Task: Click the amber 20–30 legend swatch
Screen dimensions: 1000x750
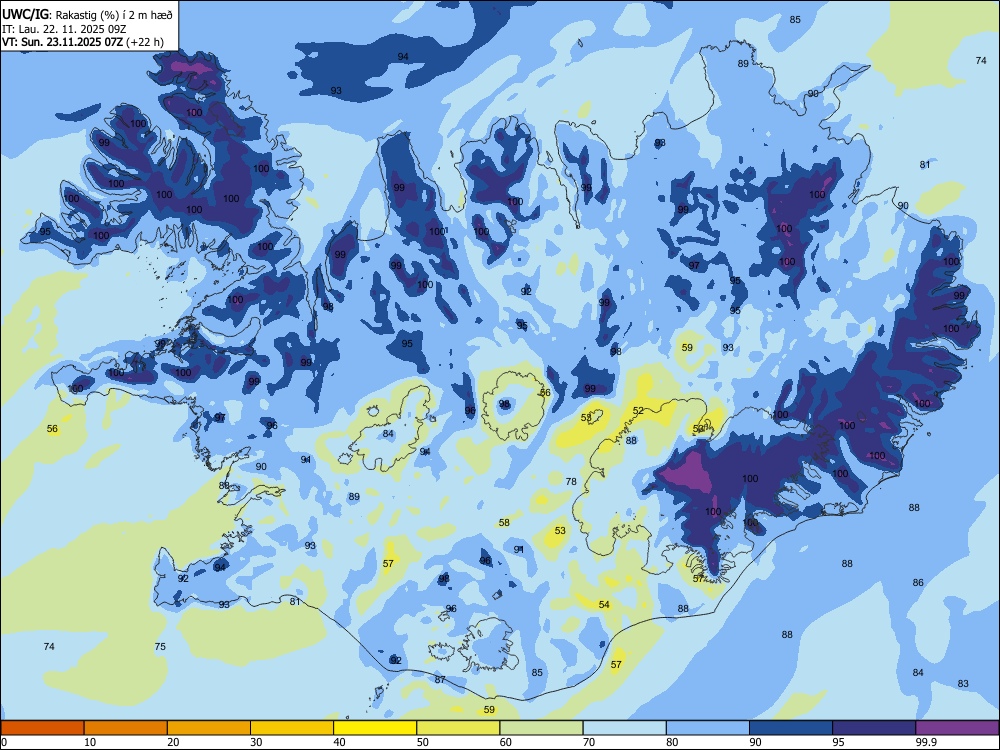Action: click(209, 728)
